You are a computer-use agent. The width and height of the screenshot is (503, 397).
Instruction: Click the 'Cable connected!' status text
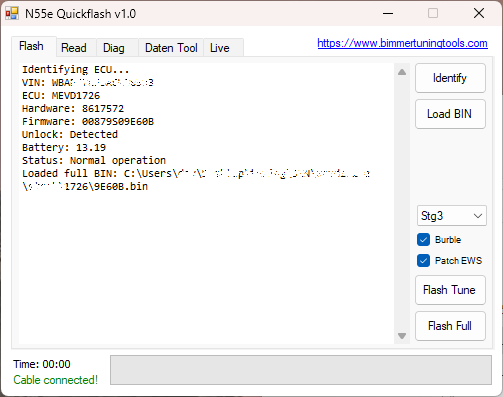coord(56,380)
